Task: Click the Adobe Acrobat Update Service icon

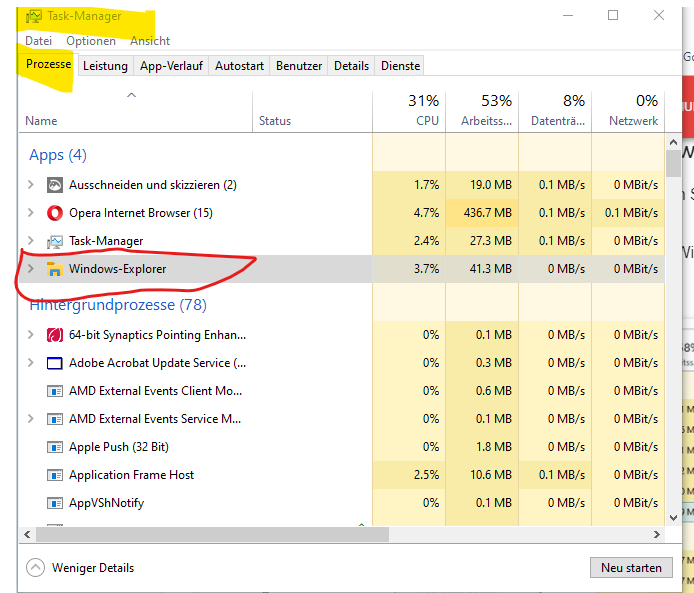Action: coord(54,363)
